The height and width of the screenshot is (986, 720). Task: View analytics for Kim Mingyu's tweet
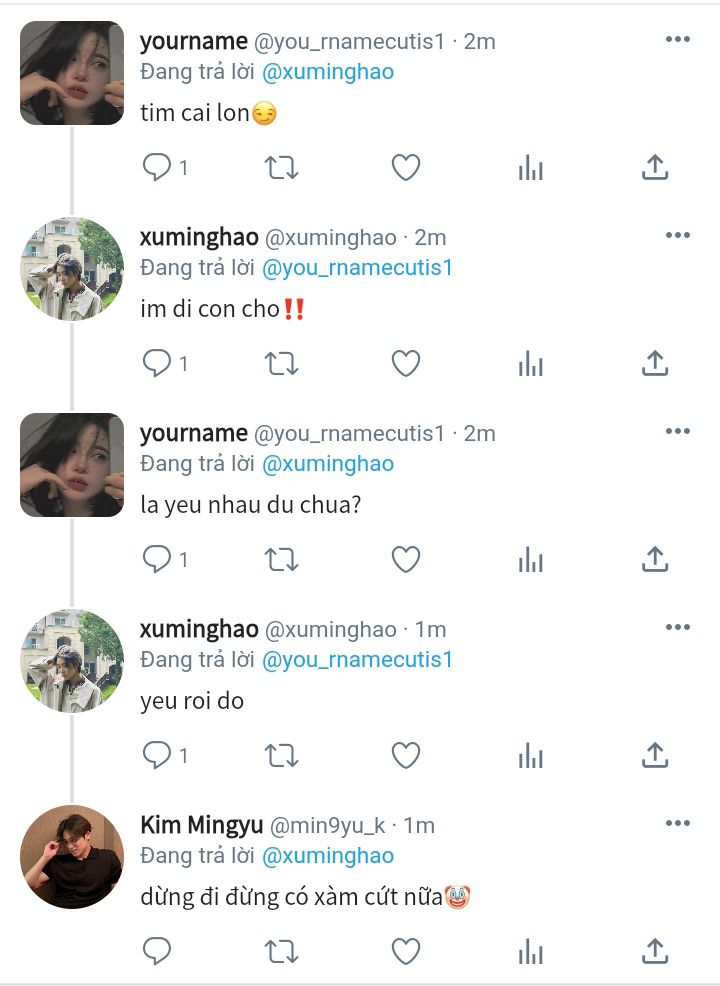coord(531,951)
